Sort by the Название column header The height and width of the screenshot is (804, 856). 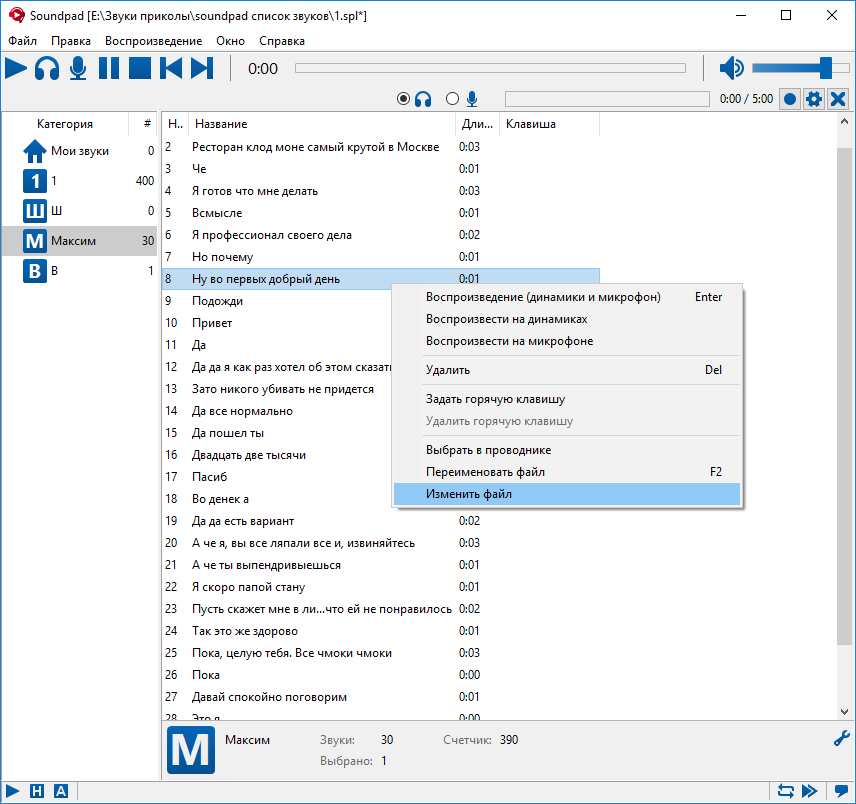point(322,124)
